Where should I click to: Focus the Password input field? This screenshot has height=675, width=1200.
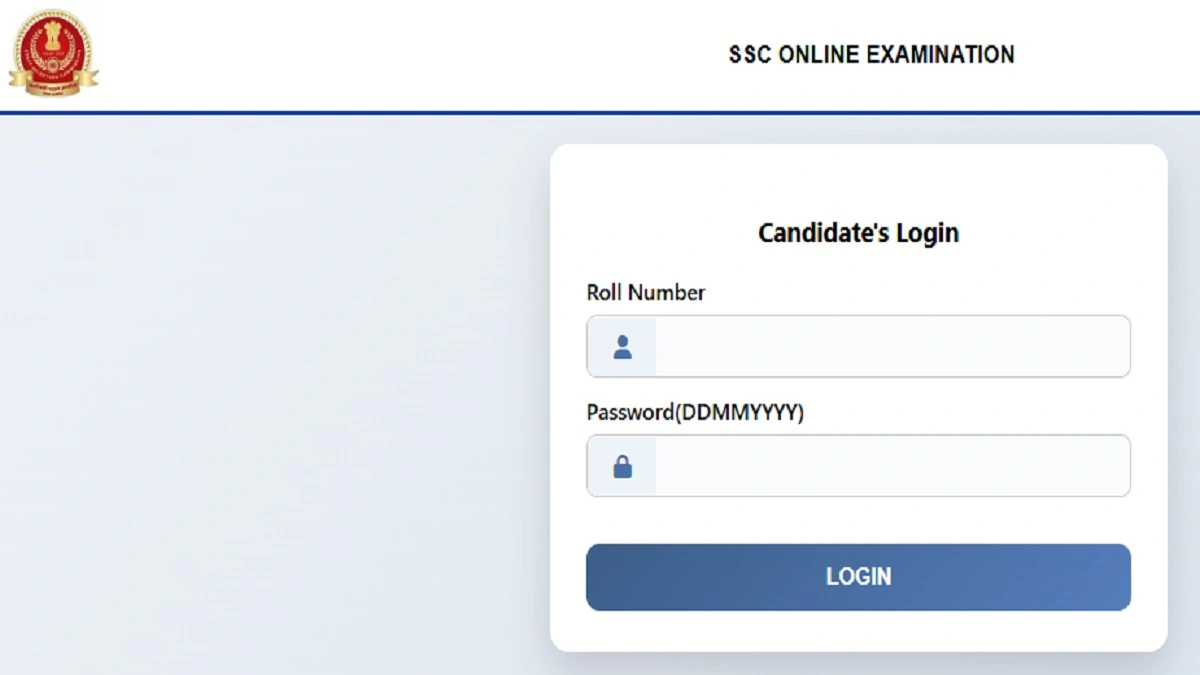[x=890, y=466]
